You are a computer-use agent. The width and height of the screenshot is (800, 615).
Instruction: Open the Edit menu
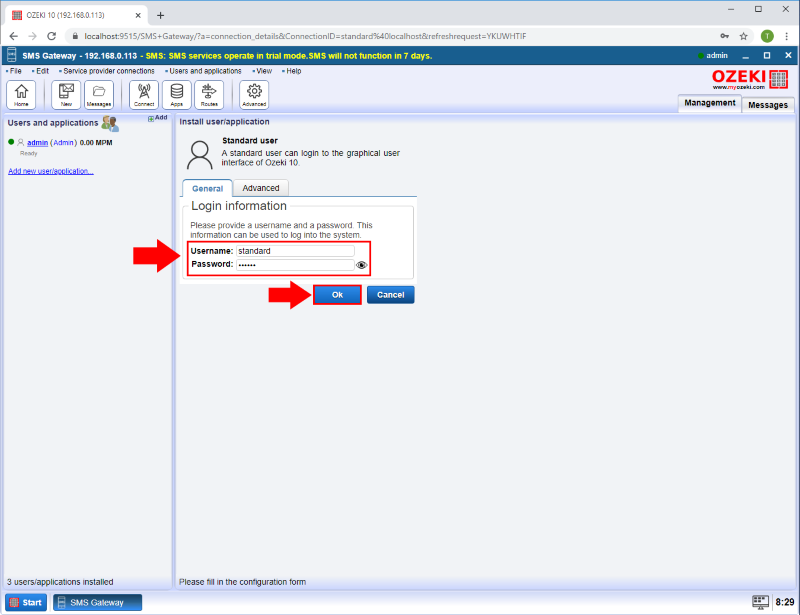pyautogui.click(x=41, y=71)
